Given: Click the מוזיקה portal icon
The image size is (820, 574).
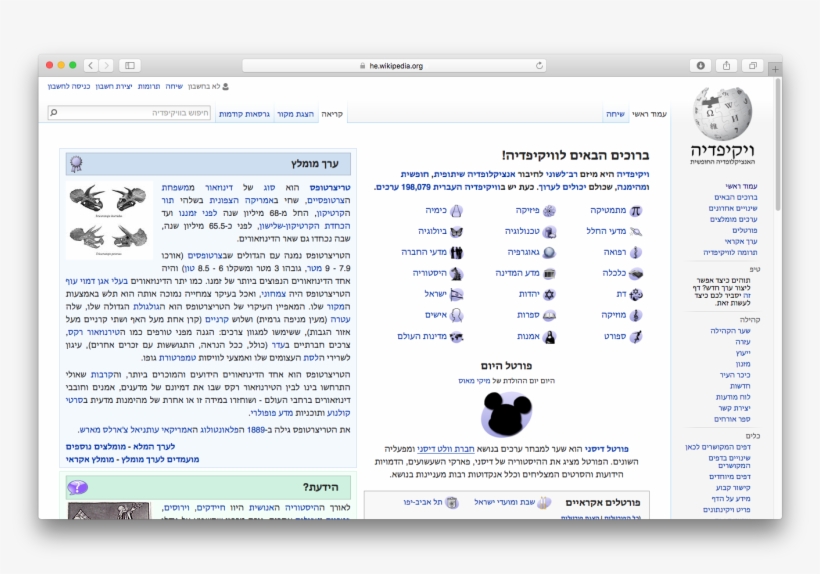Looking at the screenshot, I should click(635, 315).
